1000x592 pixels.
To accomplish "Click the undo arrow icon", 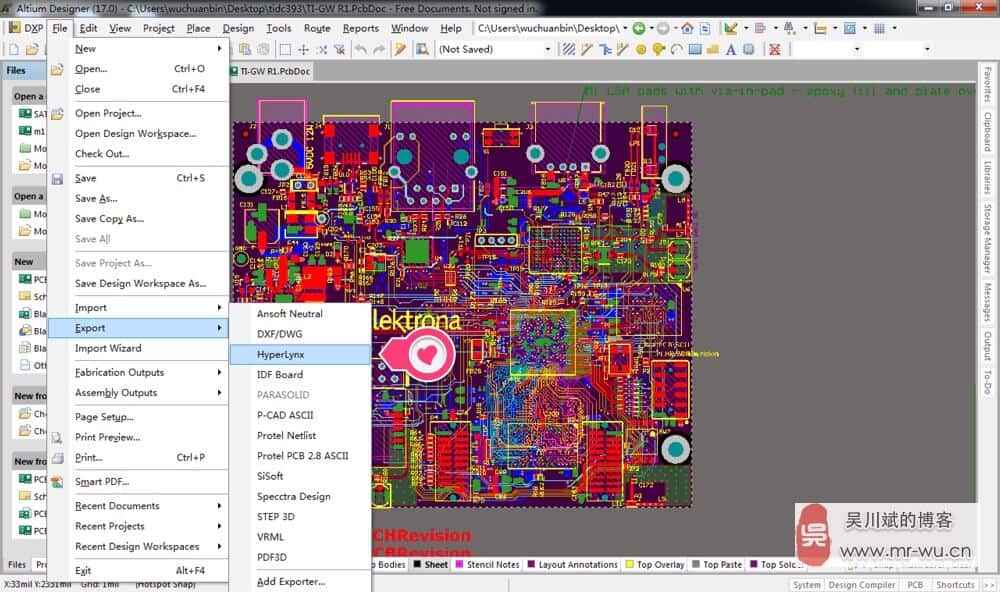I will coord(361,49).
